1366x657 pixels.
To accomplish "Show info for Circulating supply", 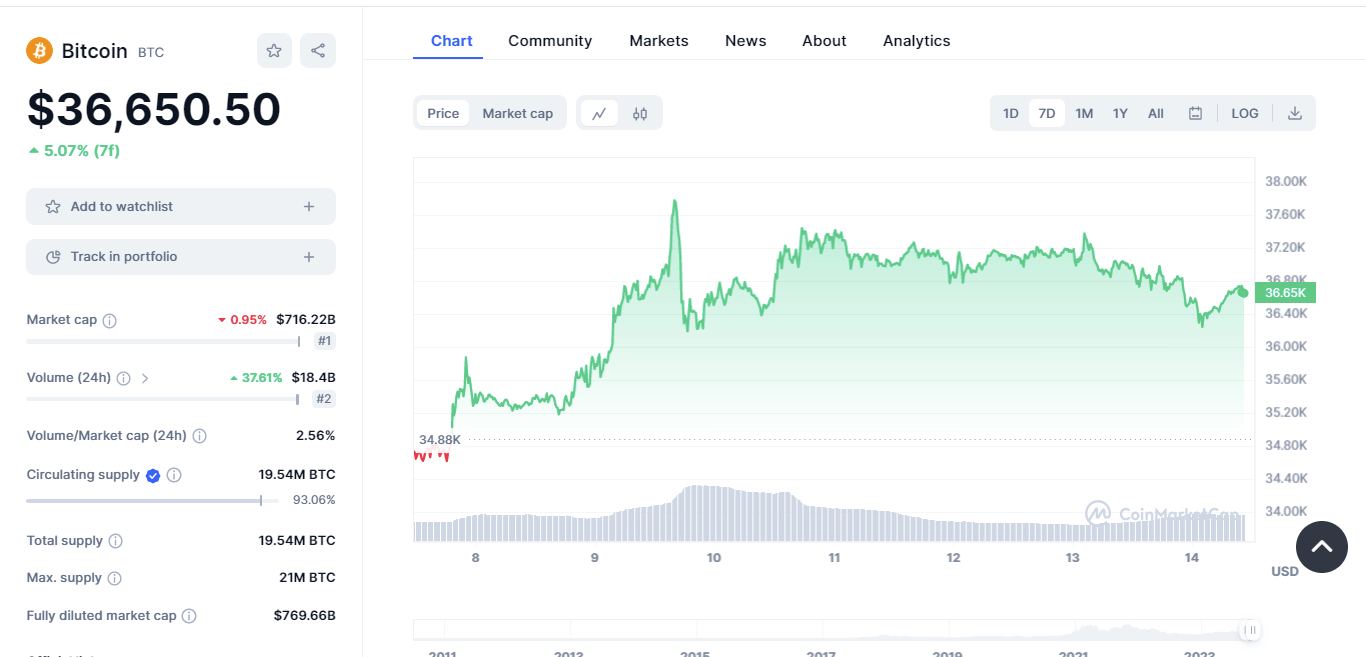I will pyautogui.click(x=174, y=476).
